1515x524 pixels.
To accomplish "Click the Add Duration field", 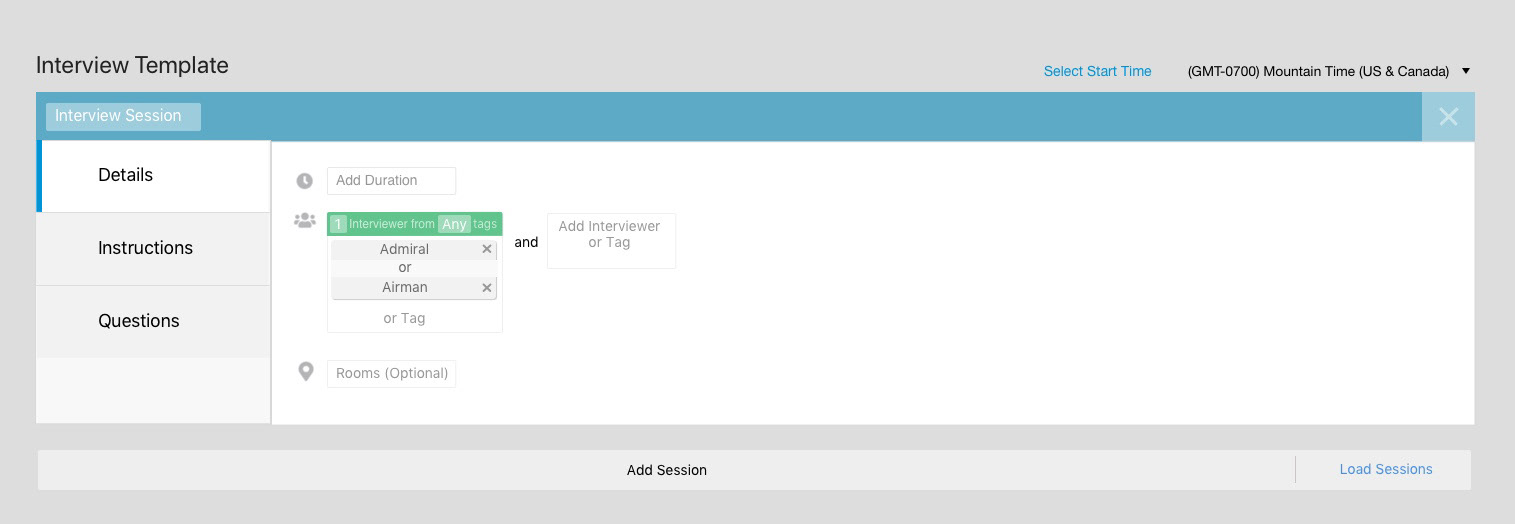I will [x=391, y=181].
